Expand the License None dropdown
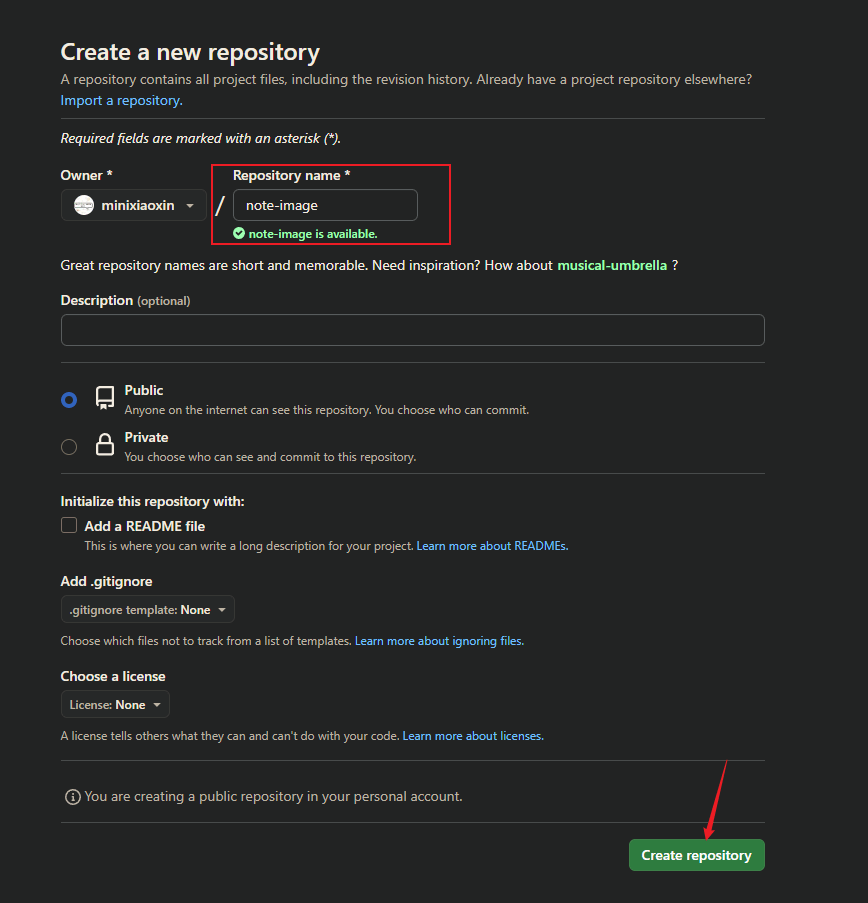The width and height of the screenshot is (868, 903). 115,704
